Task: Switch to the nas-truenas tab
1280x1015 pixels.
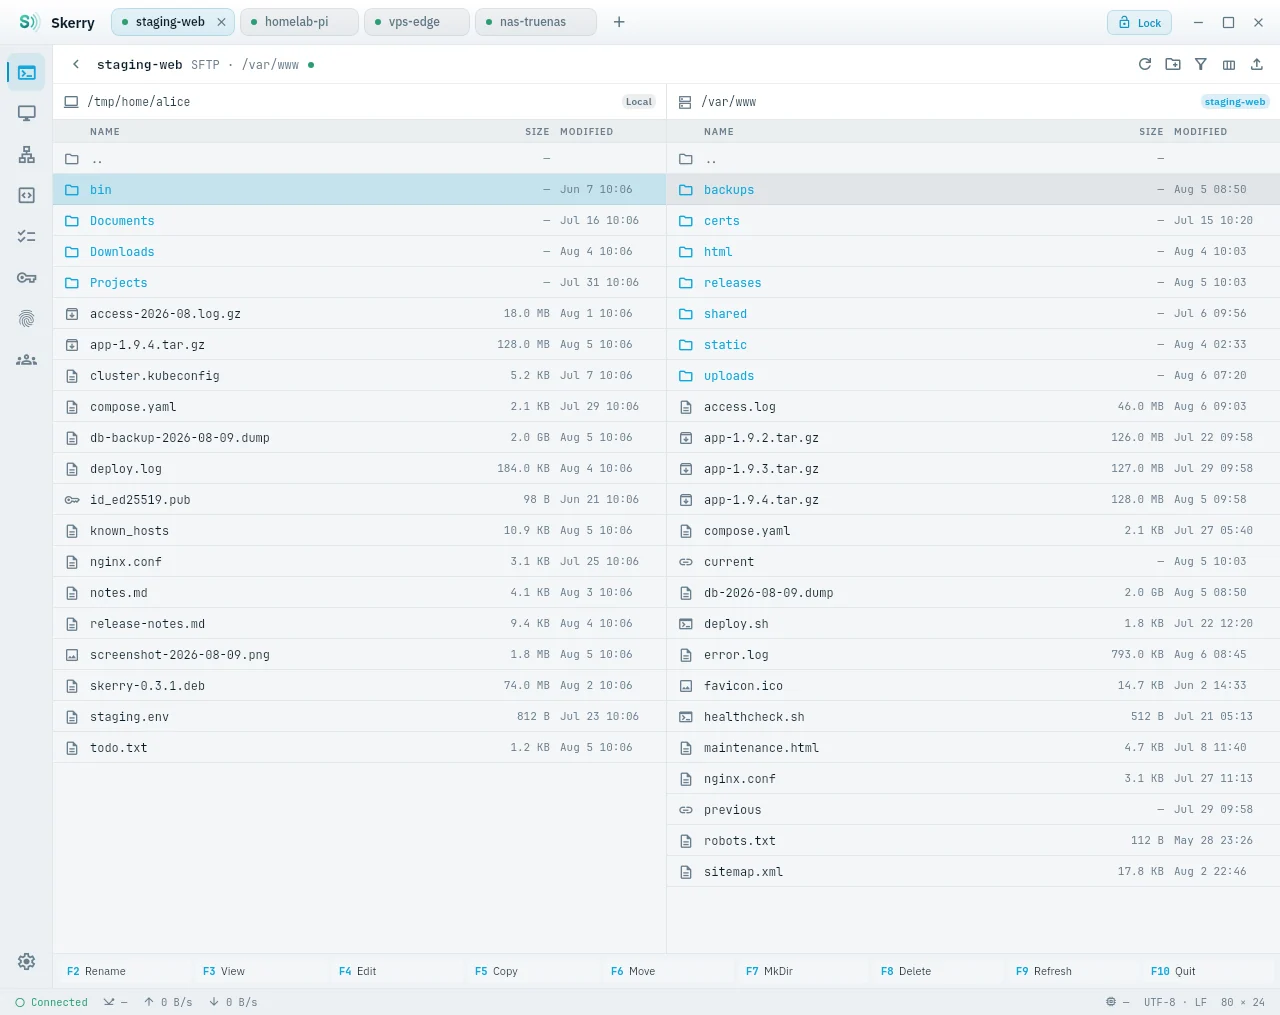Action: (535, 22)
